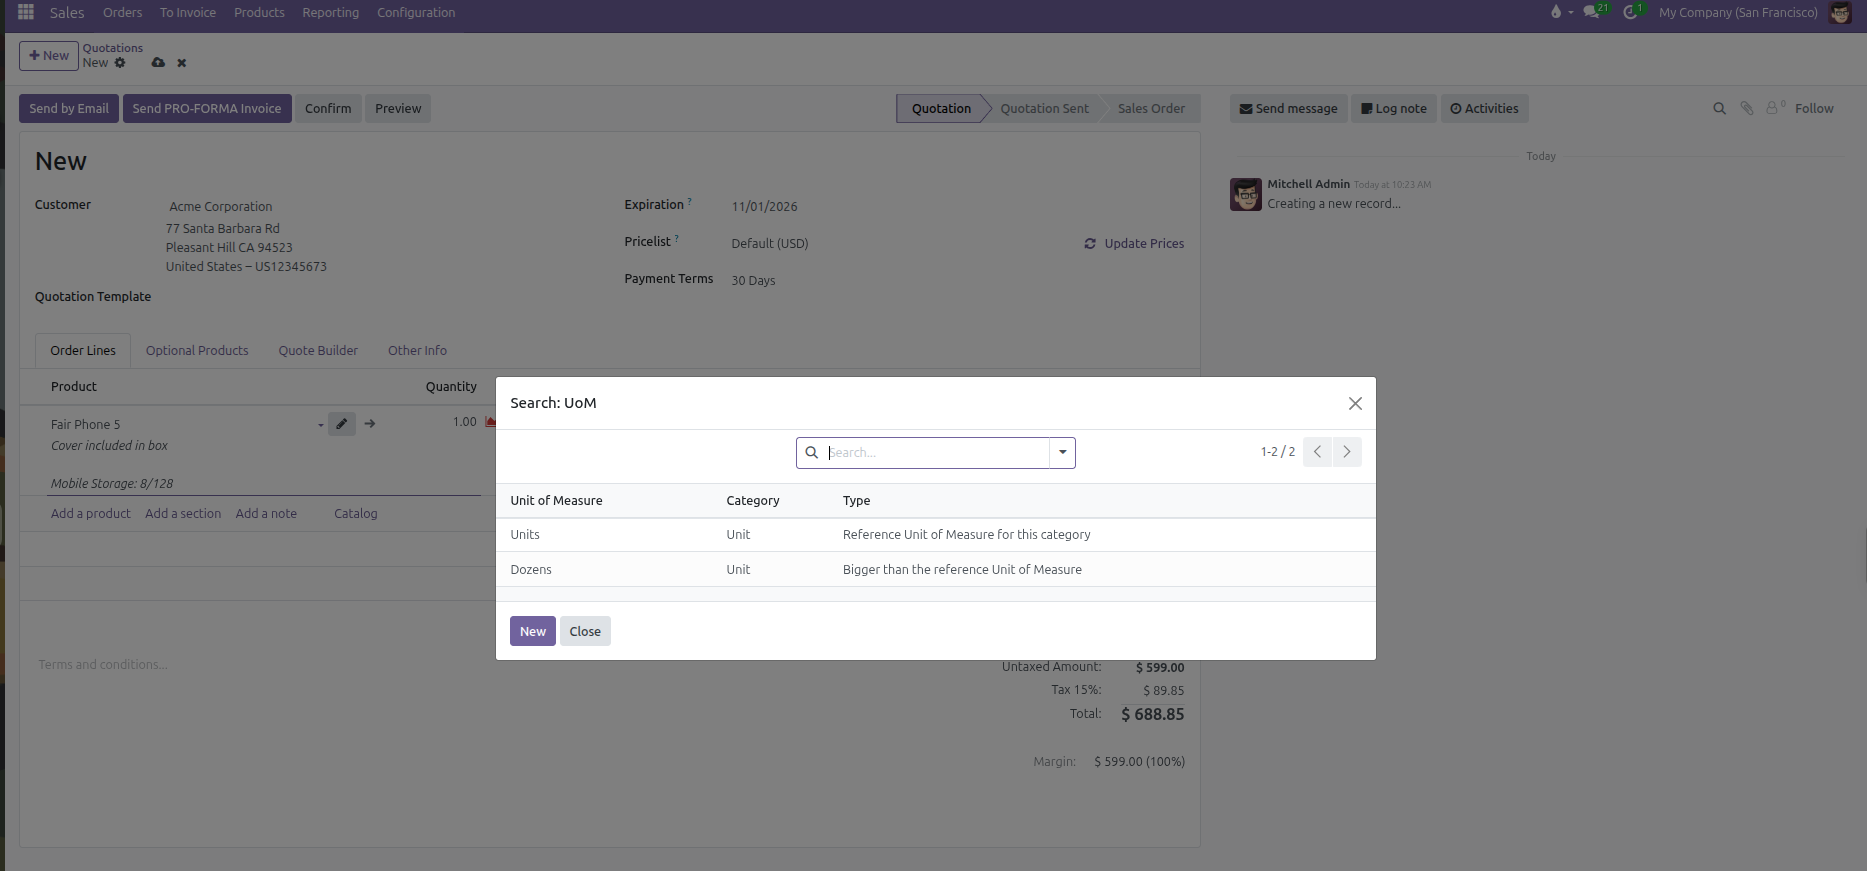The image size is (1867, 871).
Task: Close the Search: UoM dialog with X
Action: pos(1355,403)
